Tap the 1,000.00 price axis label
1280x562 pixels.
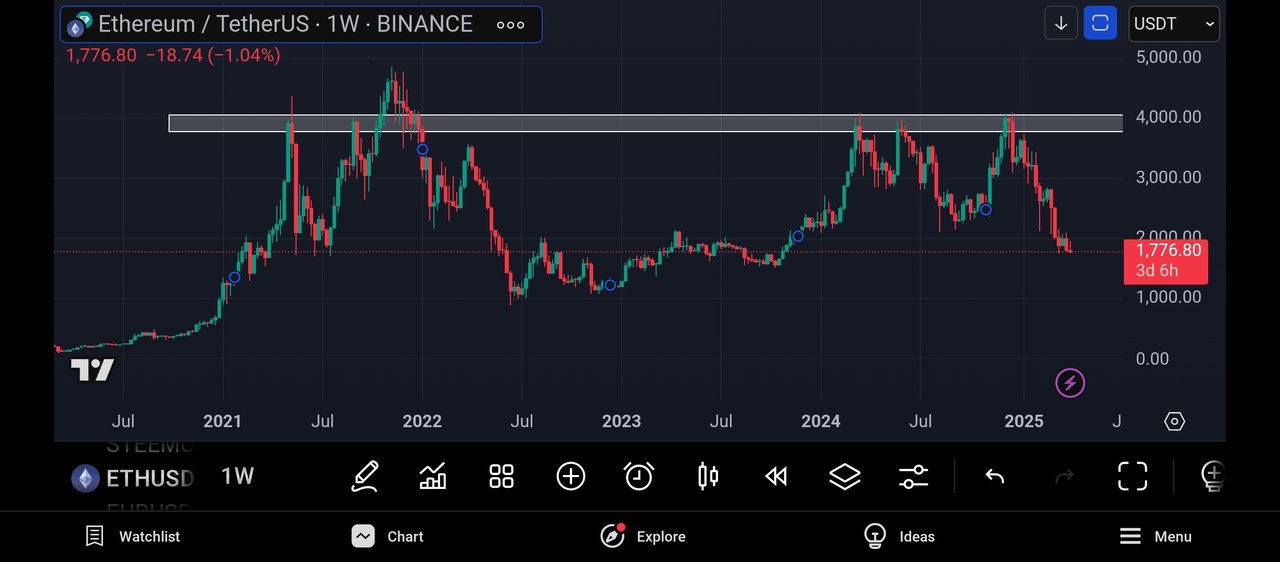(1168, 297)
